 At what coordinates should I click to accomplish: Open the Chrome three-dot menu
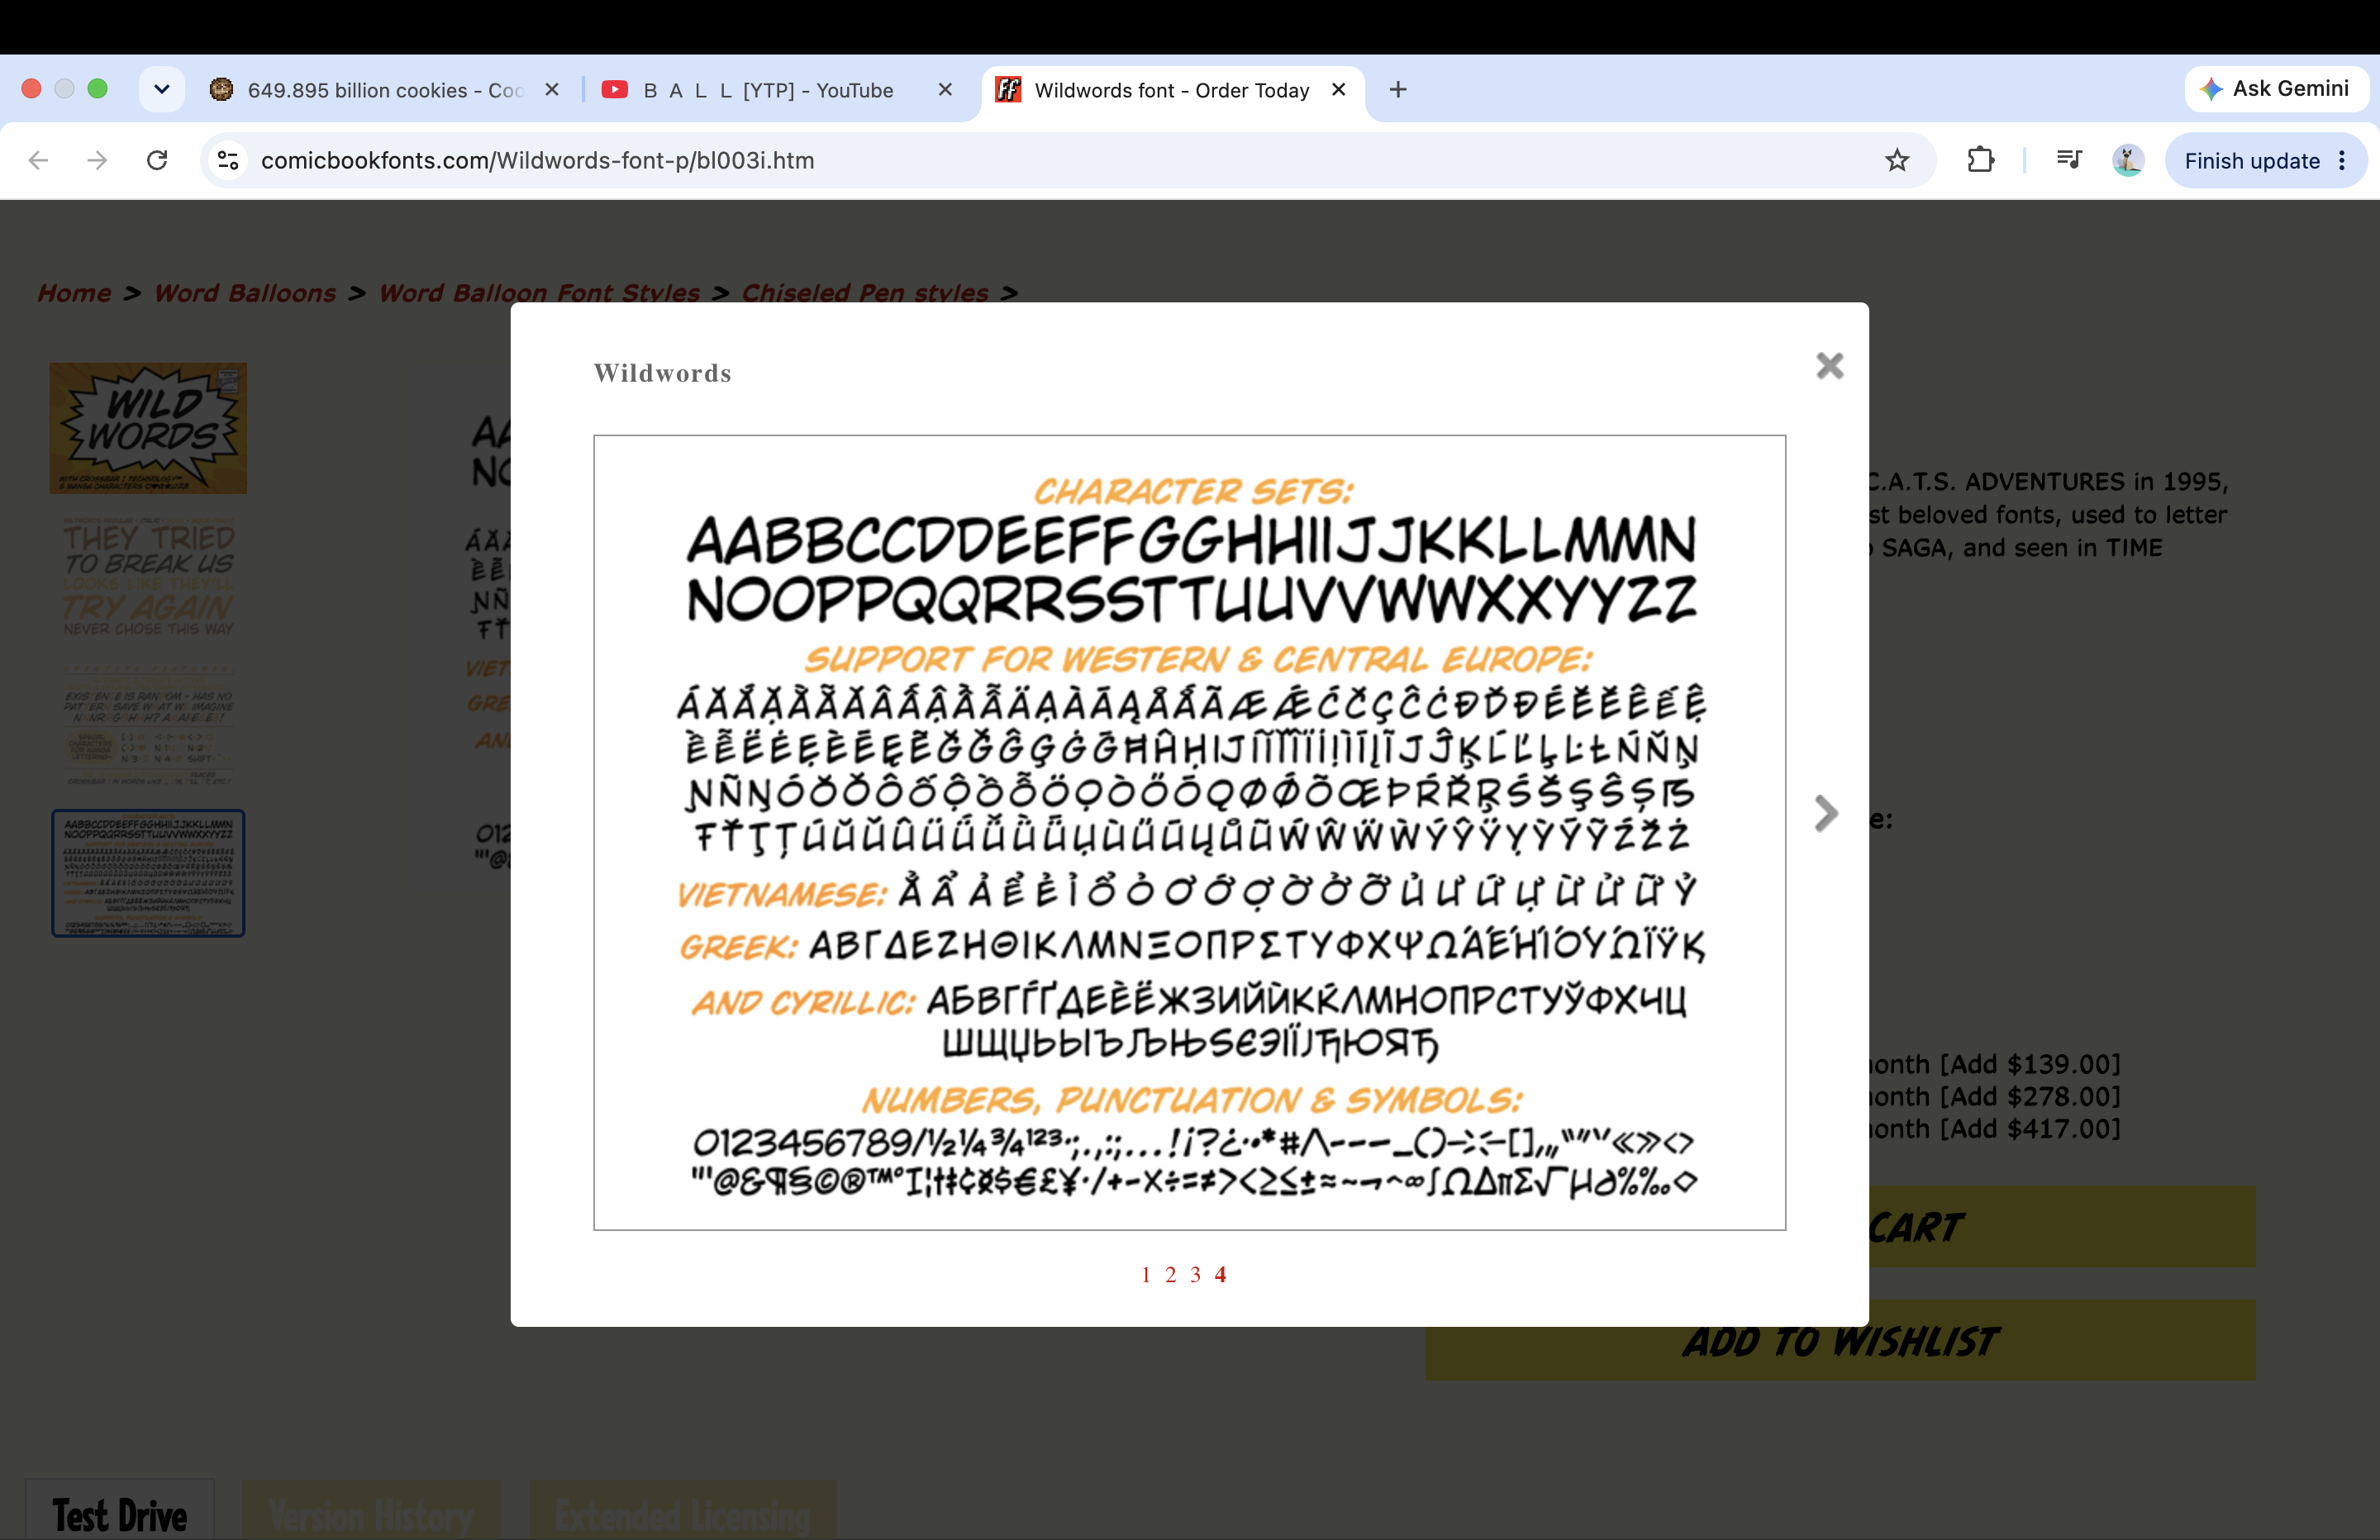coord(2342,161)
